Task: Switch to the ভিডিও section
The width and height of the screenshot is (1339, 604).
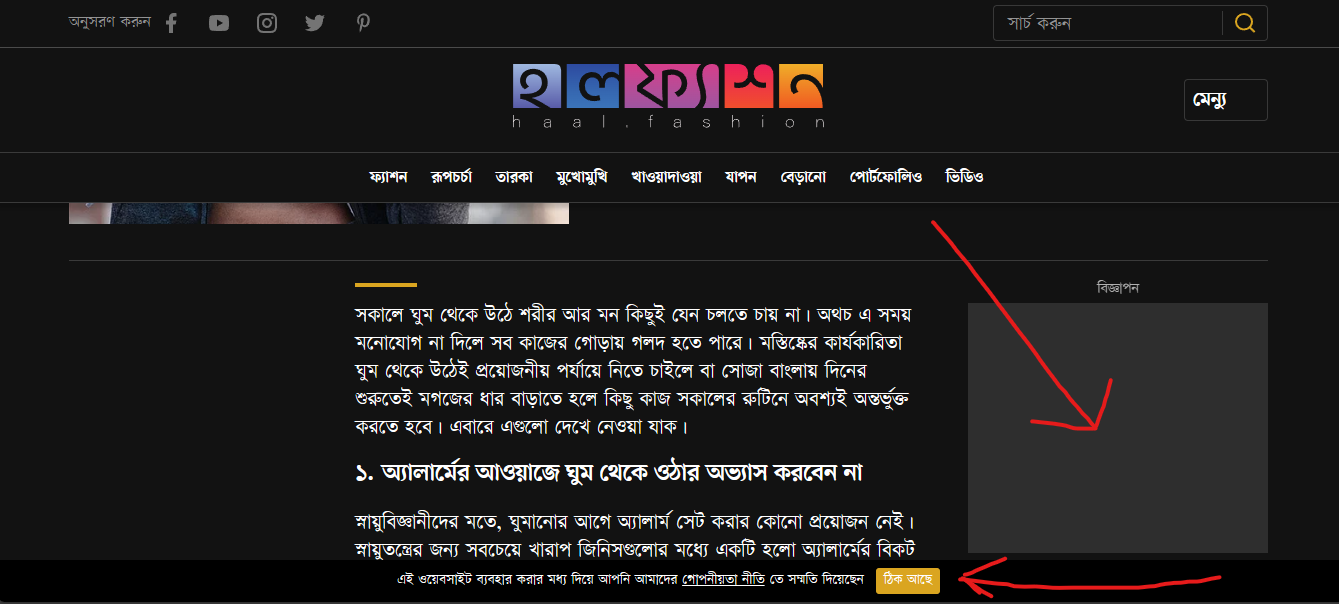Action: point(964,177)
